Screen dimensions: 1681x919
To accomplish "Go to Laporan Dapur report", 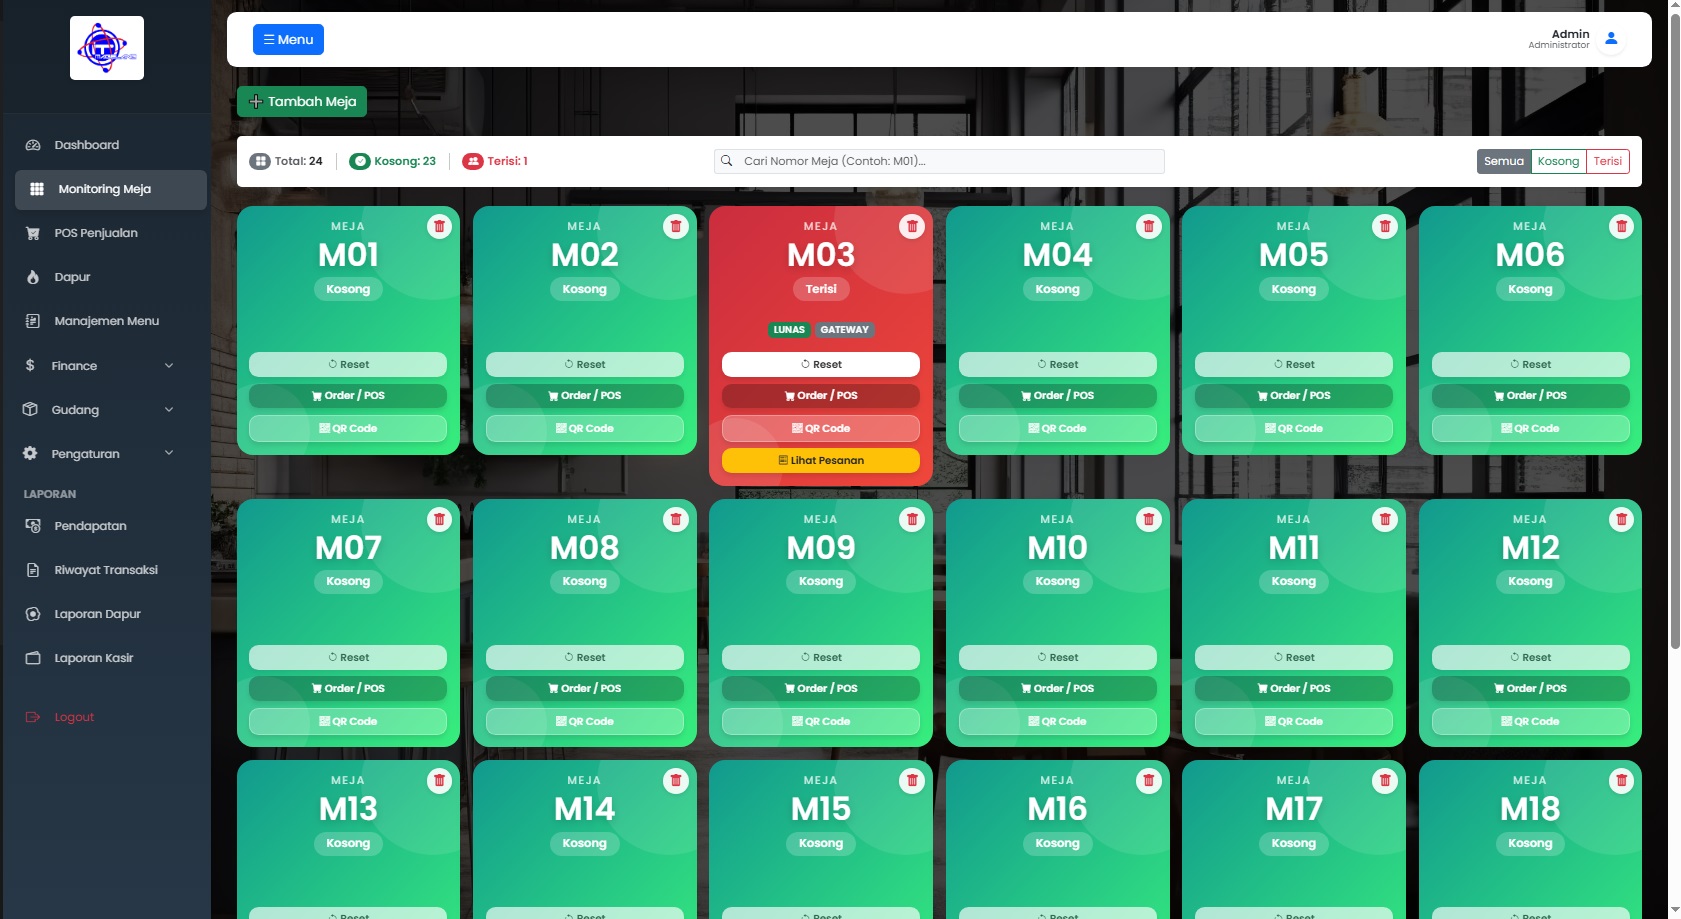I will (x=111, y=614).
